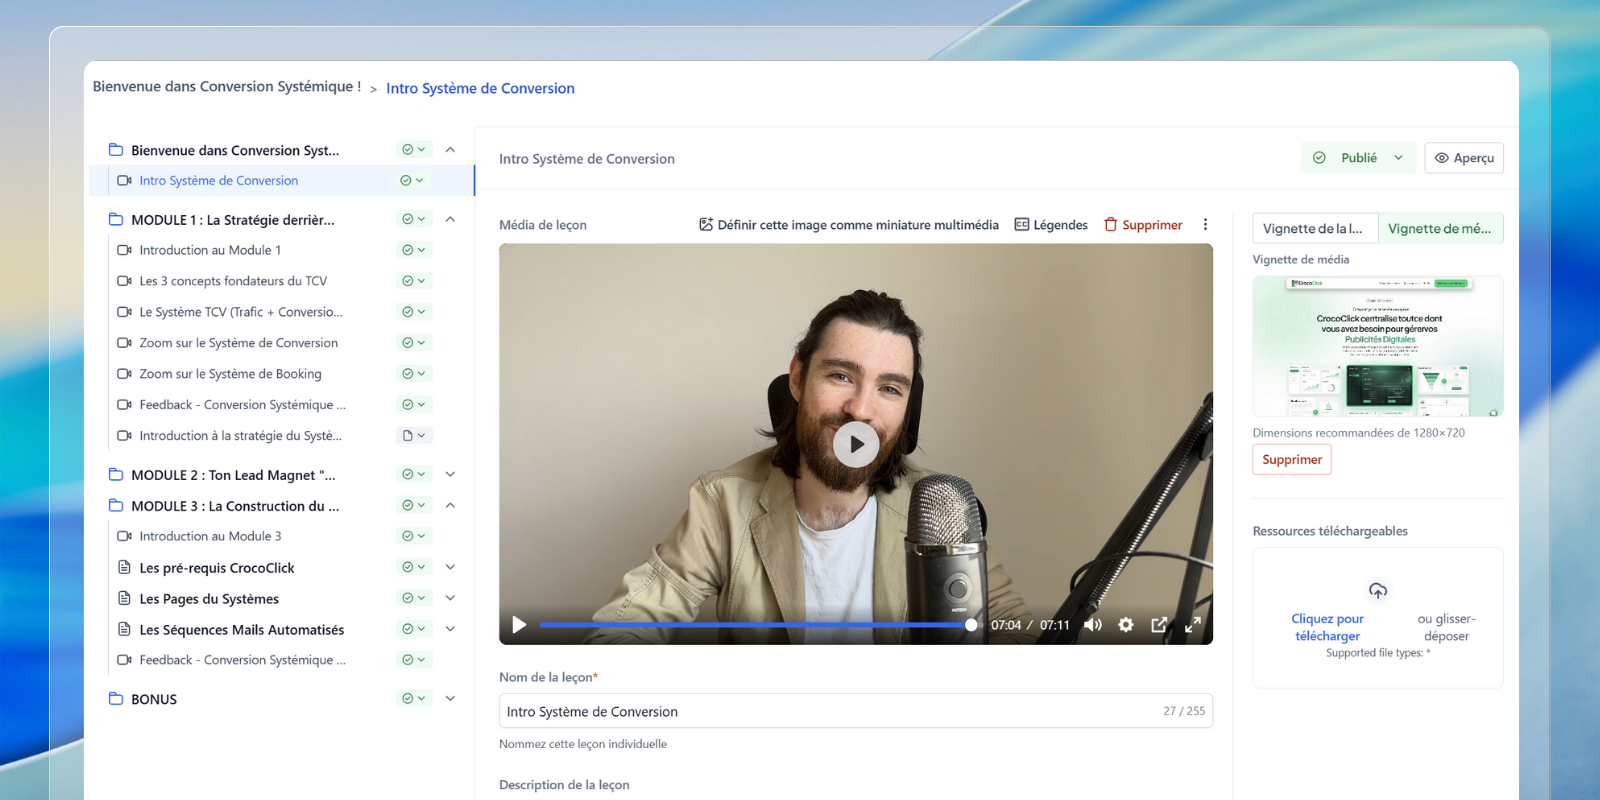
Task: Set this image as multimedia thumbnail
Action: click(849, 225)
